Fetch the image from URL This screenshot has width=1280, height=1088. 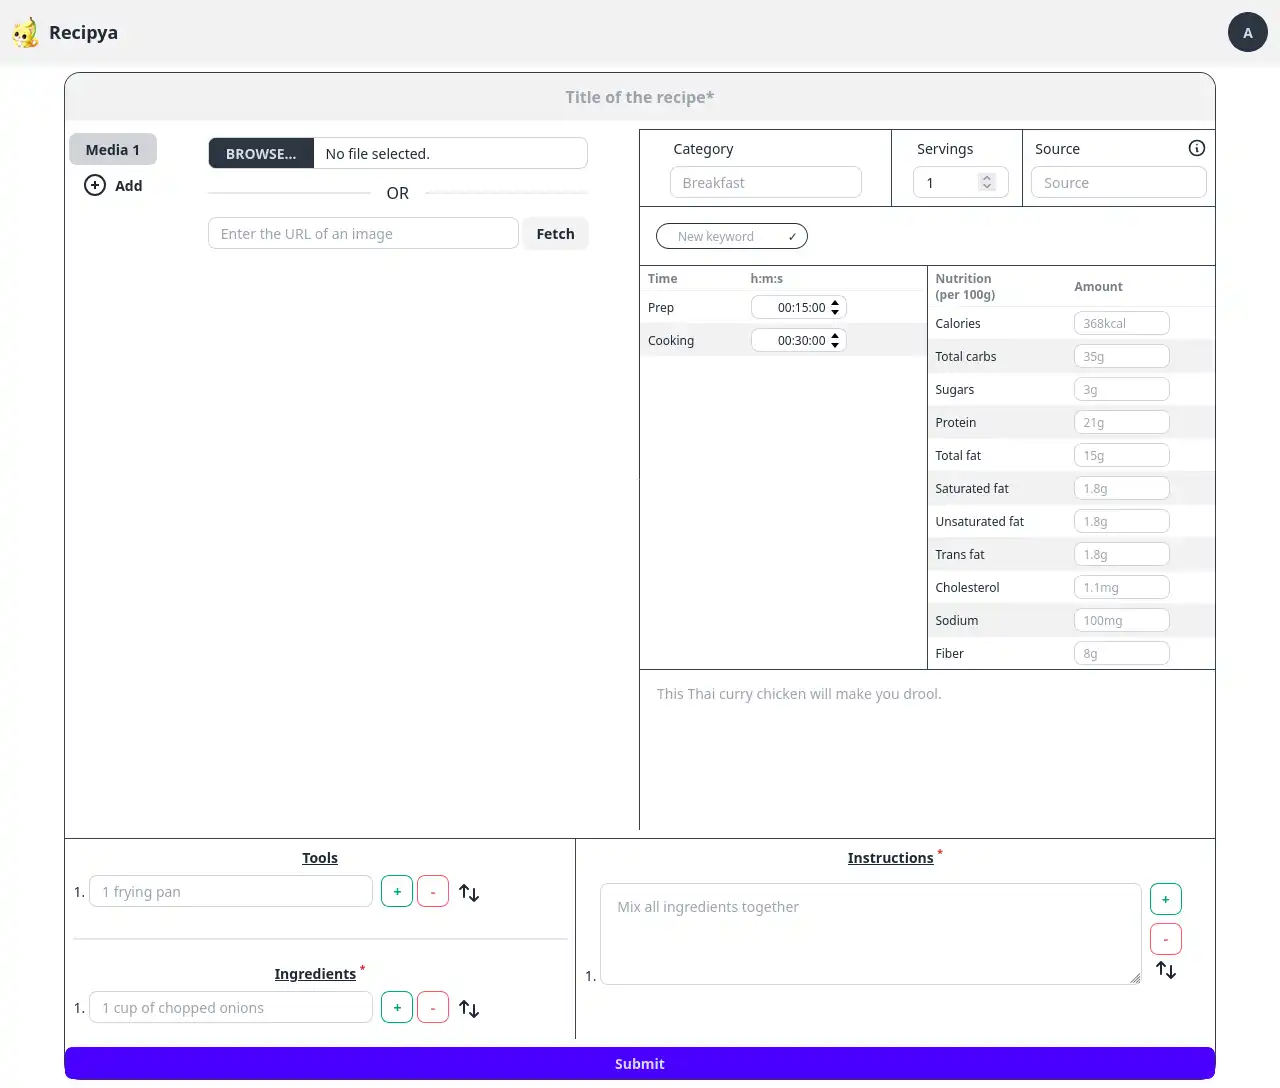[555, 234]
